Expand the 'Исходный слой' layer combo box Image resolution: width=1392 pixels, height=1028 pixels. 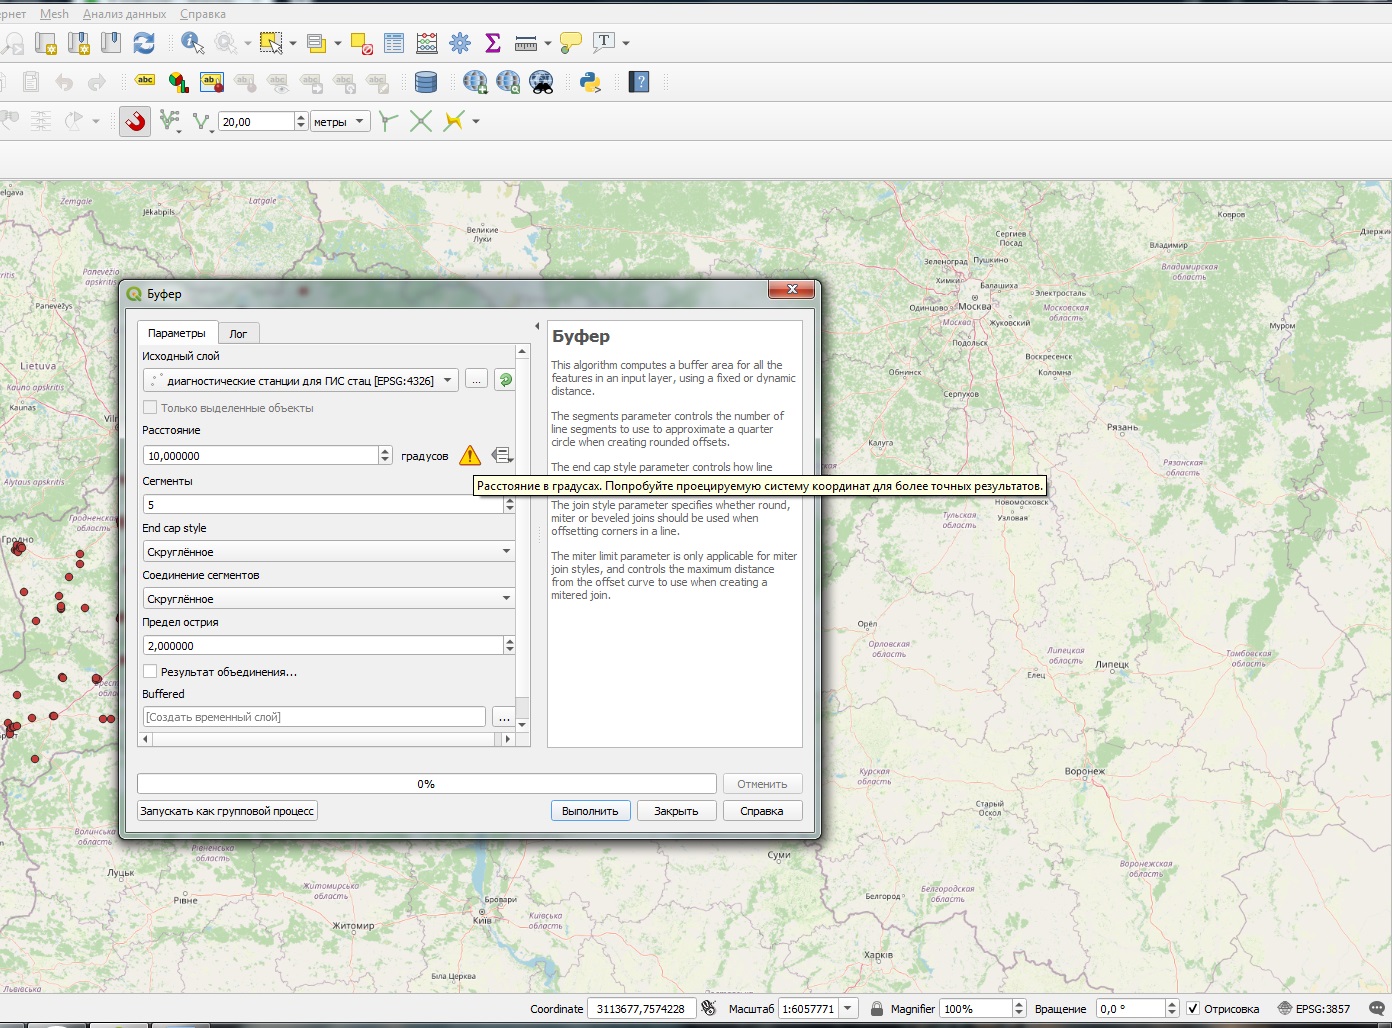[300, 380]
